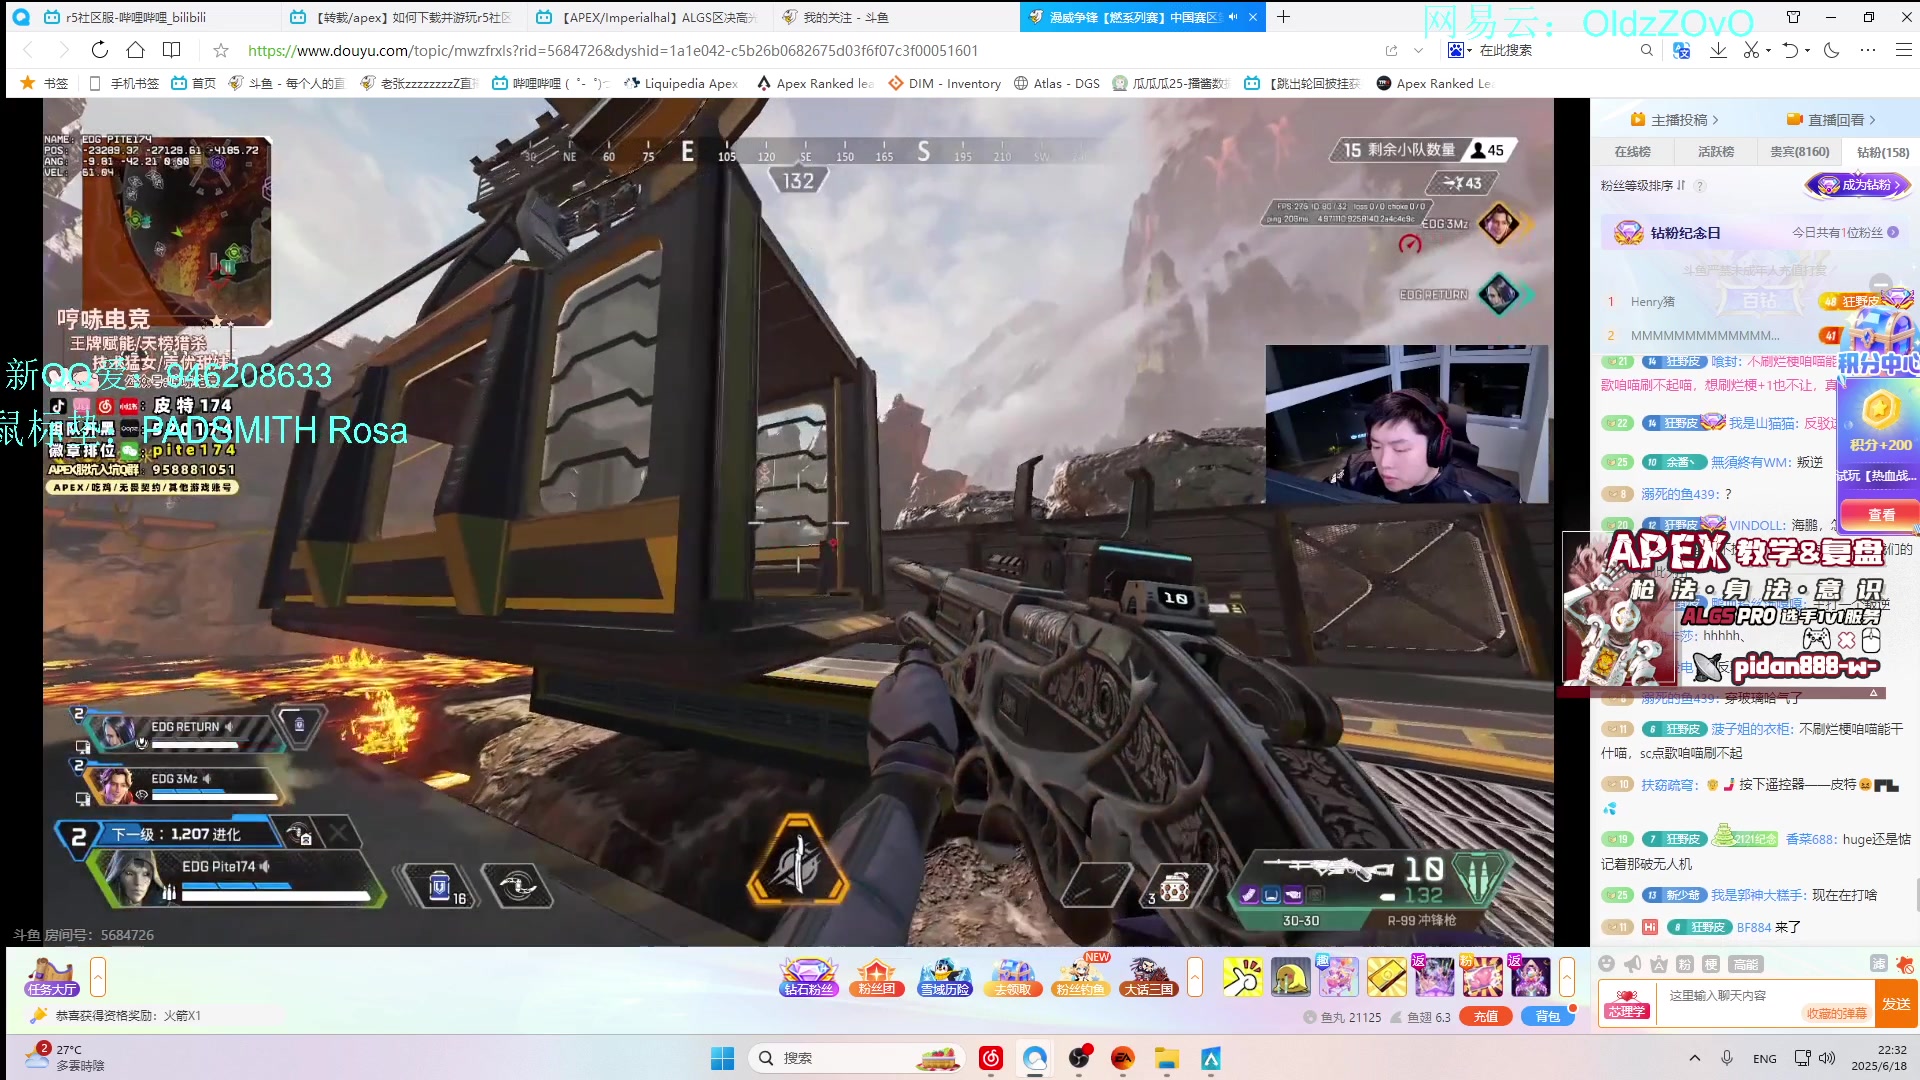Select the 贵宾(8160) tab
Image resolution: width=1920 pixels, height=1080 pixels.
tap(1799, 152)
